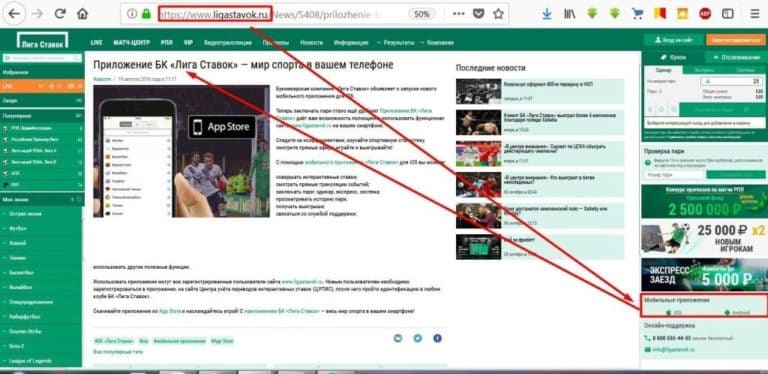
Task: Click the 25 000 ₽ новым игрокам banner
Action: pyautogui.click(x=704, y=238)
